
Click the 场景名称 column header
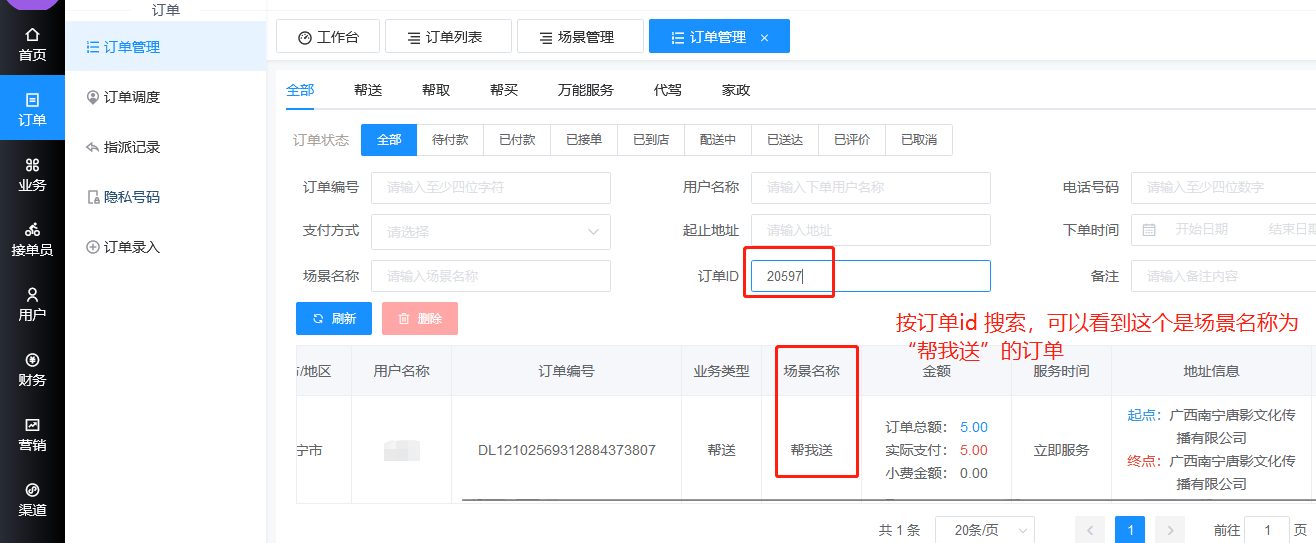pos(812,371)
